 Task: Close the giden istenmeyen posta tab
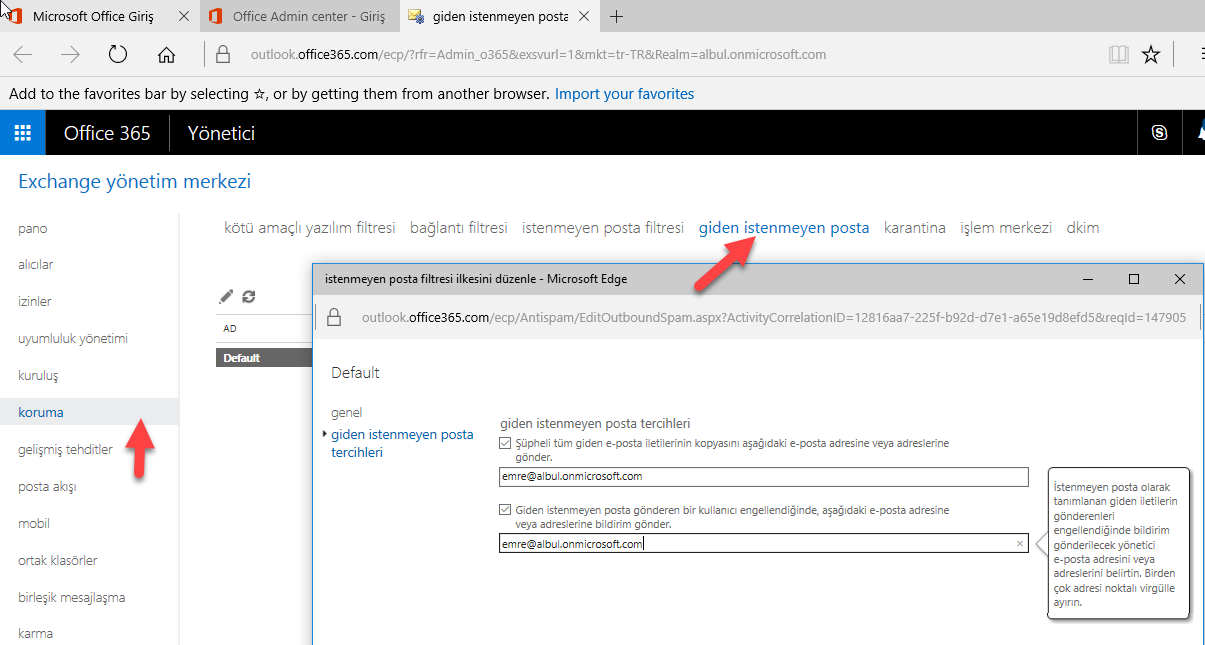[586, 17]
